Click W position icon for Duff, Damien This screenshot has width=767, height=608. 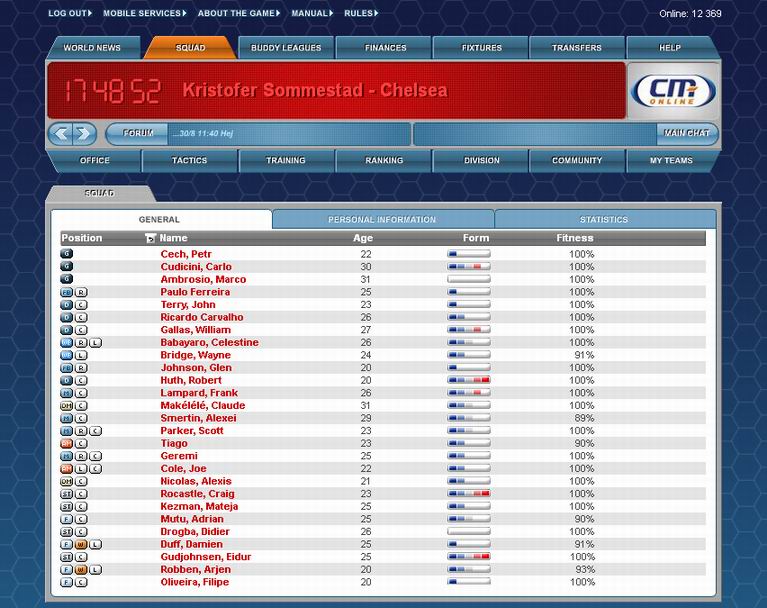point(81,544)
